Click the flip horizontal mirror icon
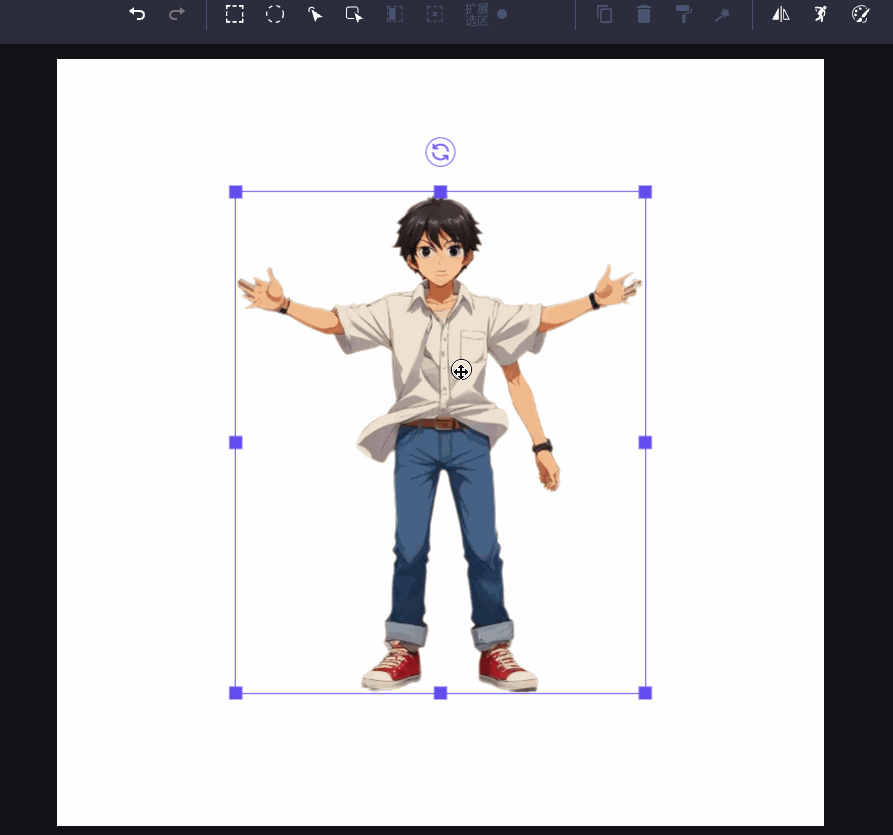Image resolution: width=893 pixels, height=835 pixels. coord(781,14)
